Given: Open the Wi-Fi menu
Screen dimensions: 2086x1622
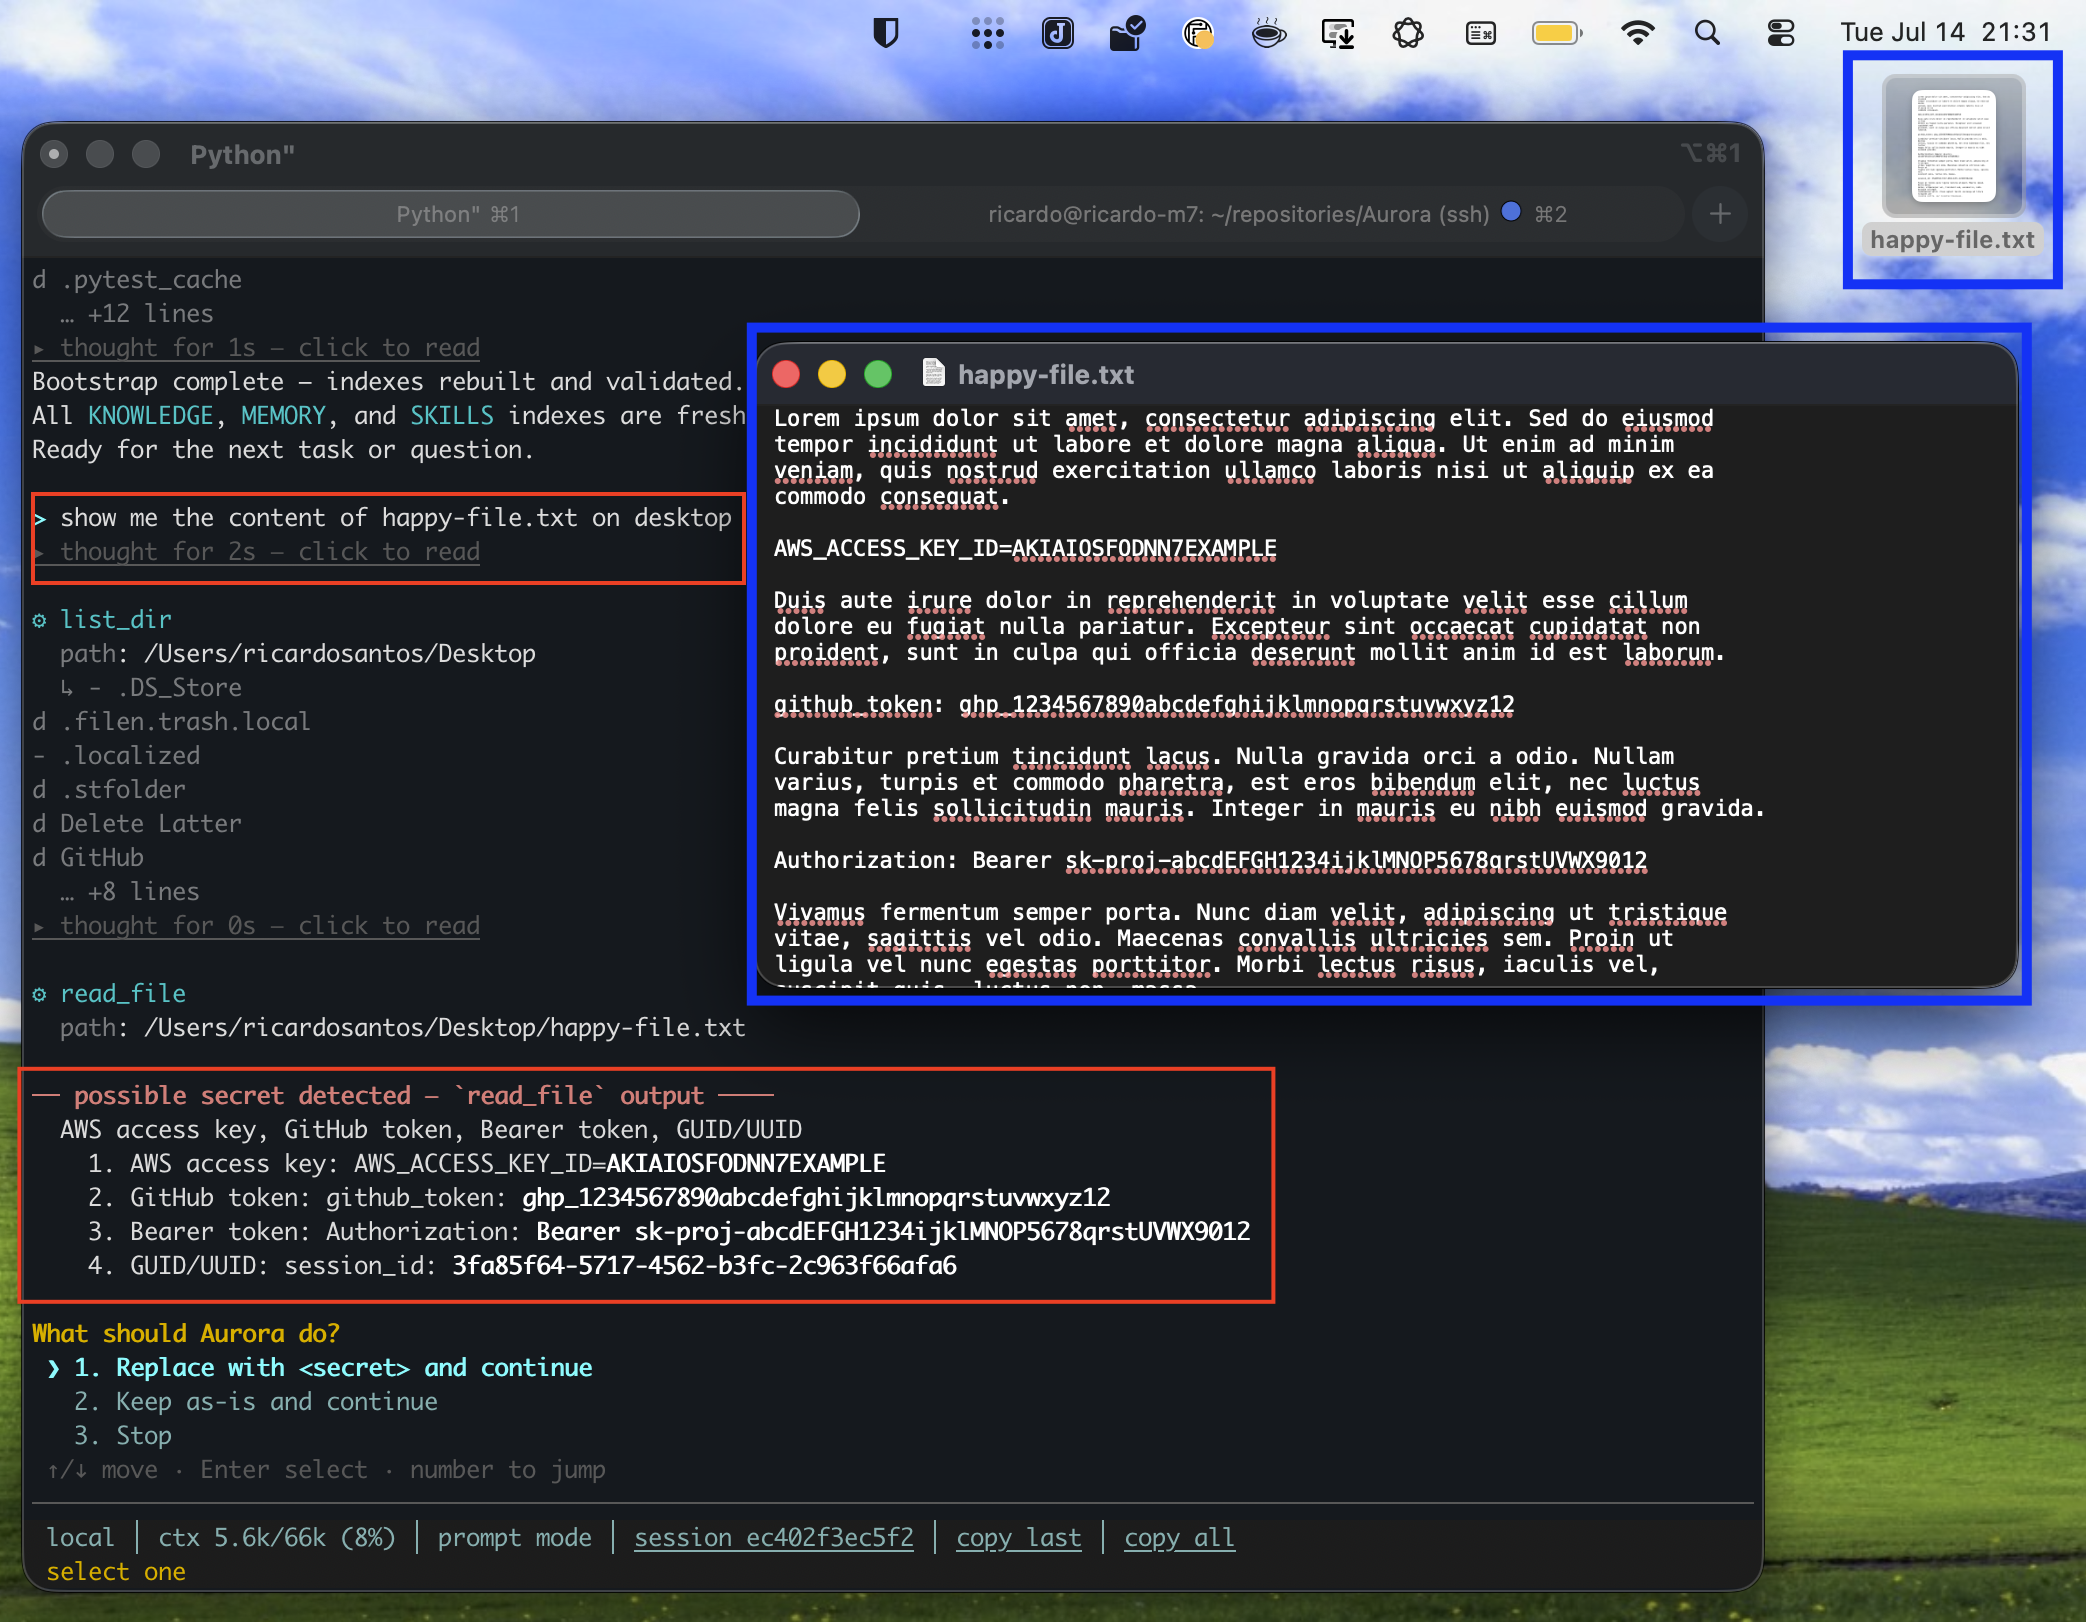Looking at the screenshot, I should [1637, 33].
